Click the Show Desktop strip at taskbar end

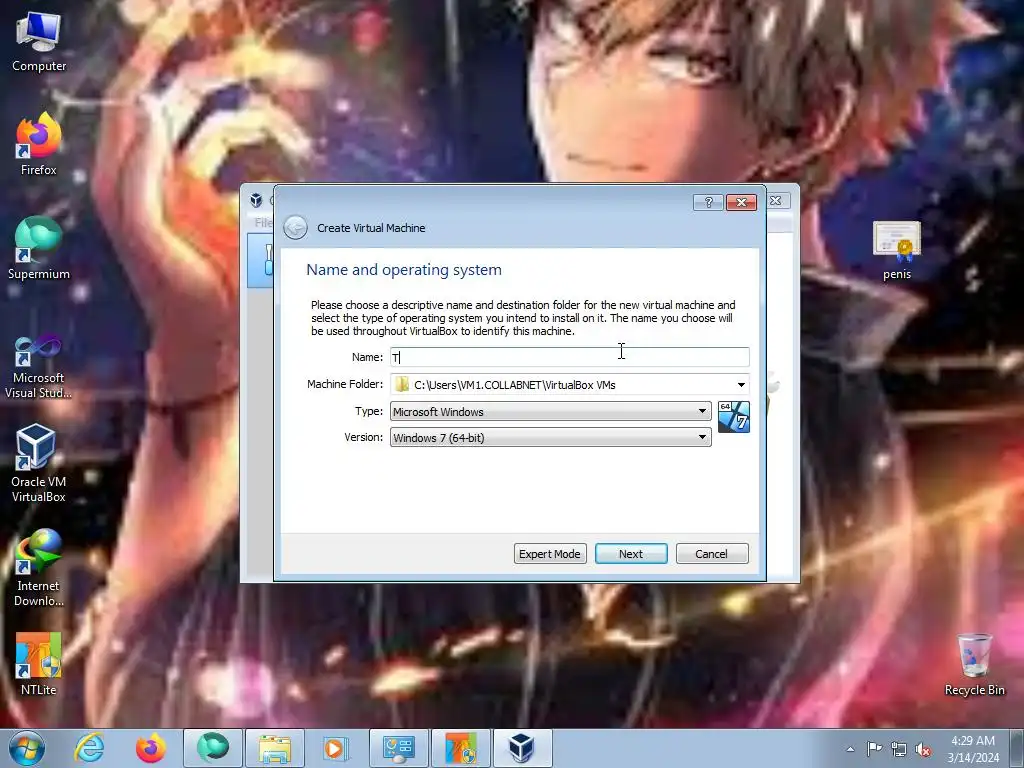tap(1017, 748)
